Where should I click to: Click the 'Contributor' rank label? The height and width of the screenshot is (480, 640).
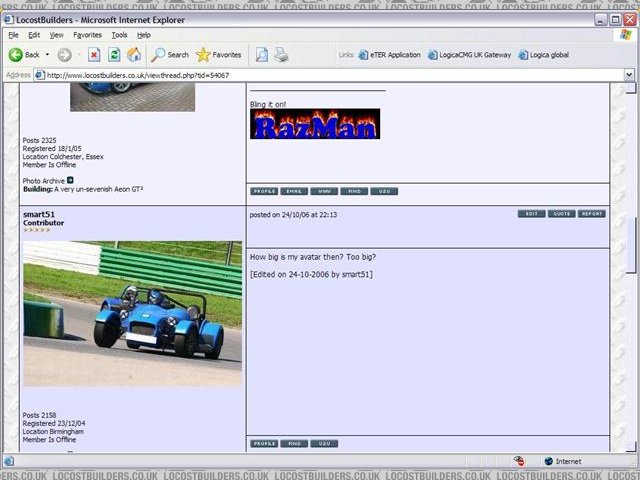pos(43,223)
